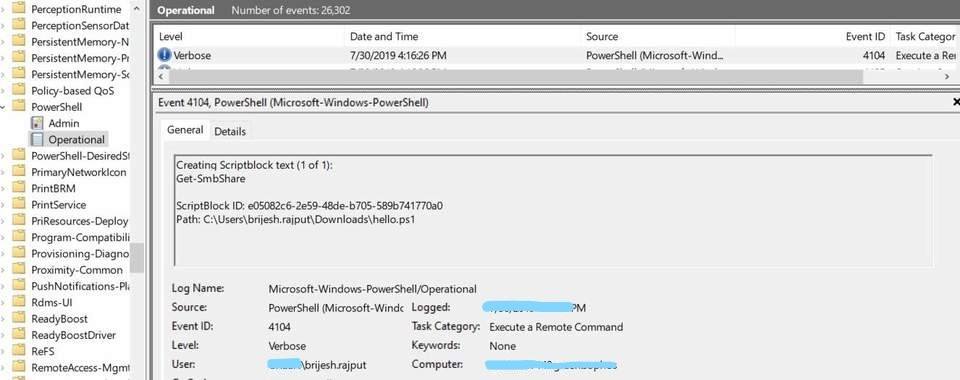This screenshot has width=960, height=380.
Task: Expand the PrintBRM tree arrow
Action: 4,188
